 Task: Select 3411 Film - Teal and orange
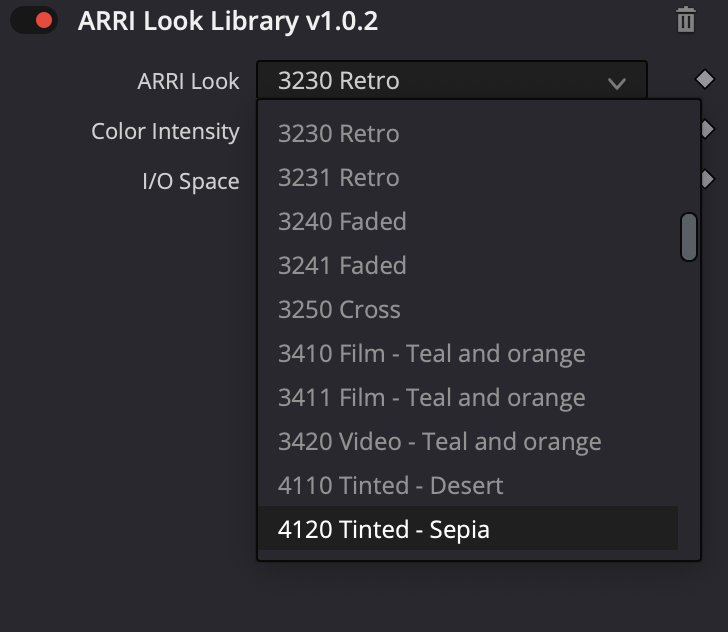point(468,398)
